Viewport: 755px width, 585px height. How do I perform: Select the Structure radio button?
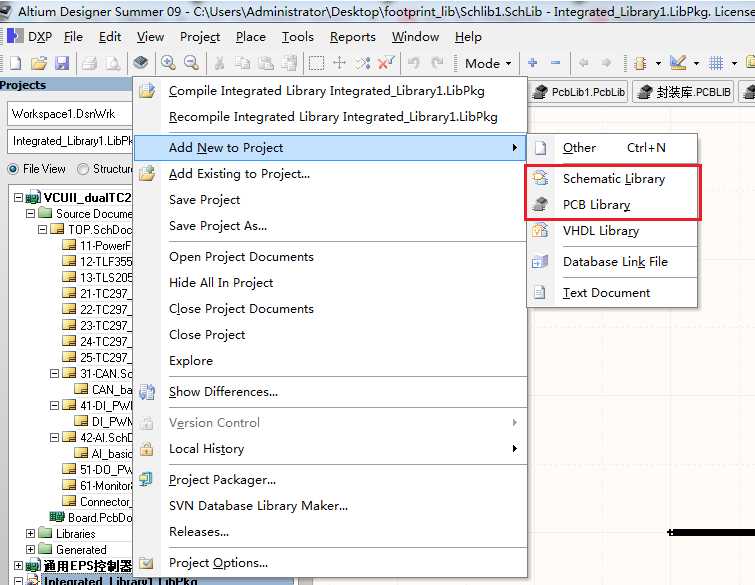pyautogui.click(x=83, y=169)
